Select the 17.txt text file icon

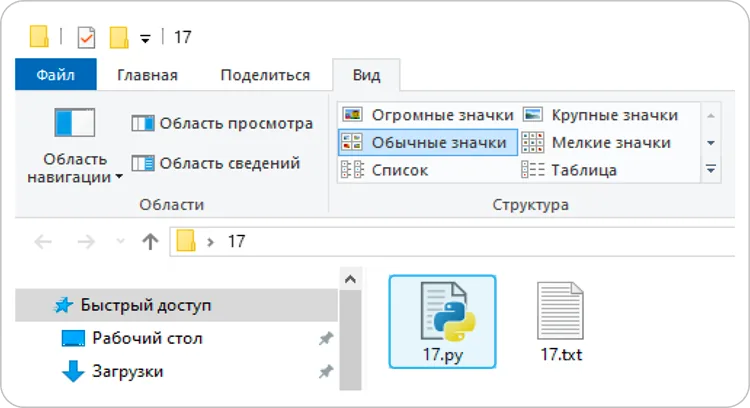(561, 321)
